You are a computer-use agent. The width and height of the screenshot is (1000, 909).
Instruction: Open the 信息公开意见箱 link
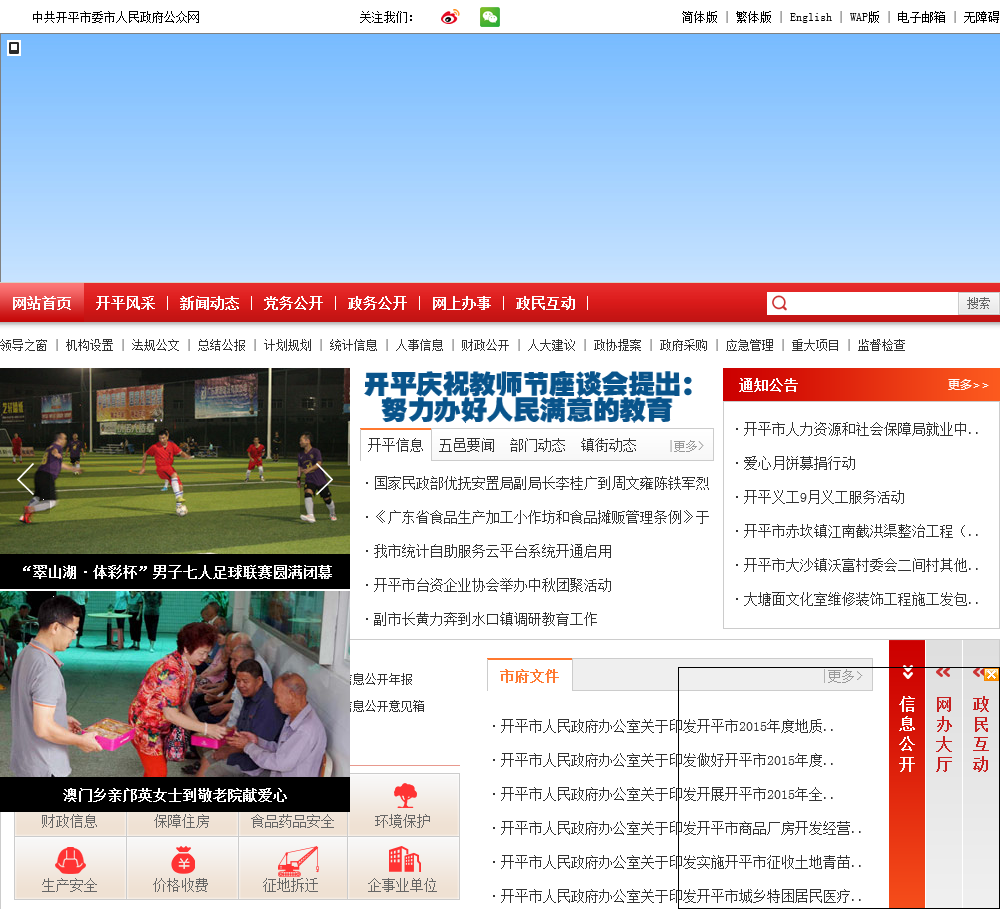click(x=388, y=706)
